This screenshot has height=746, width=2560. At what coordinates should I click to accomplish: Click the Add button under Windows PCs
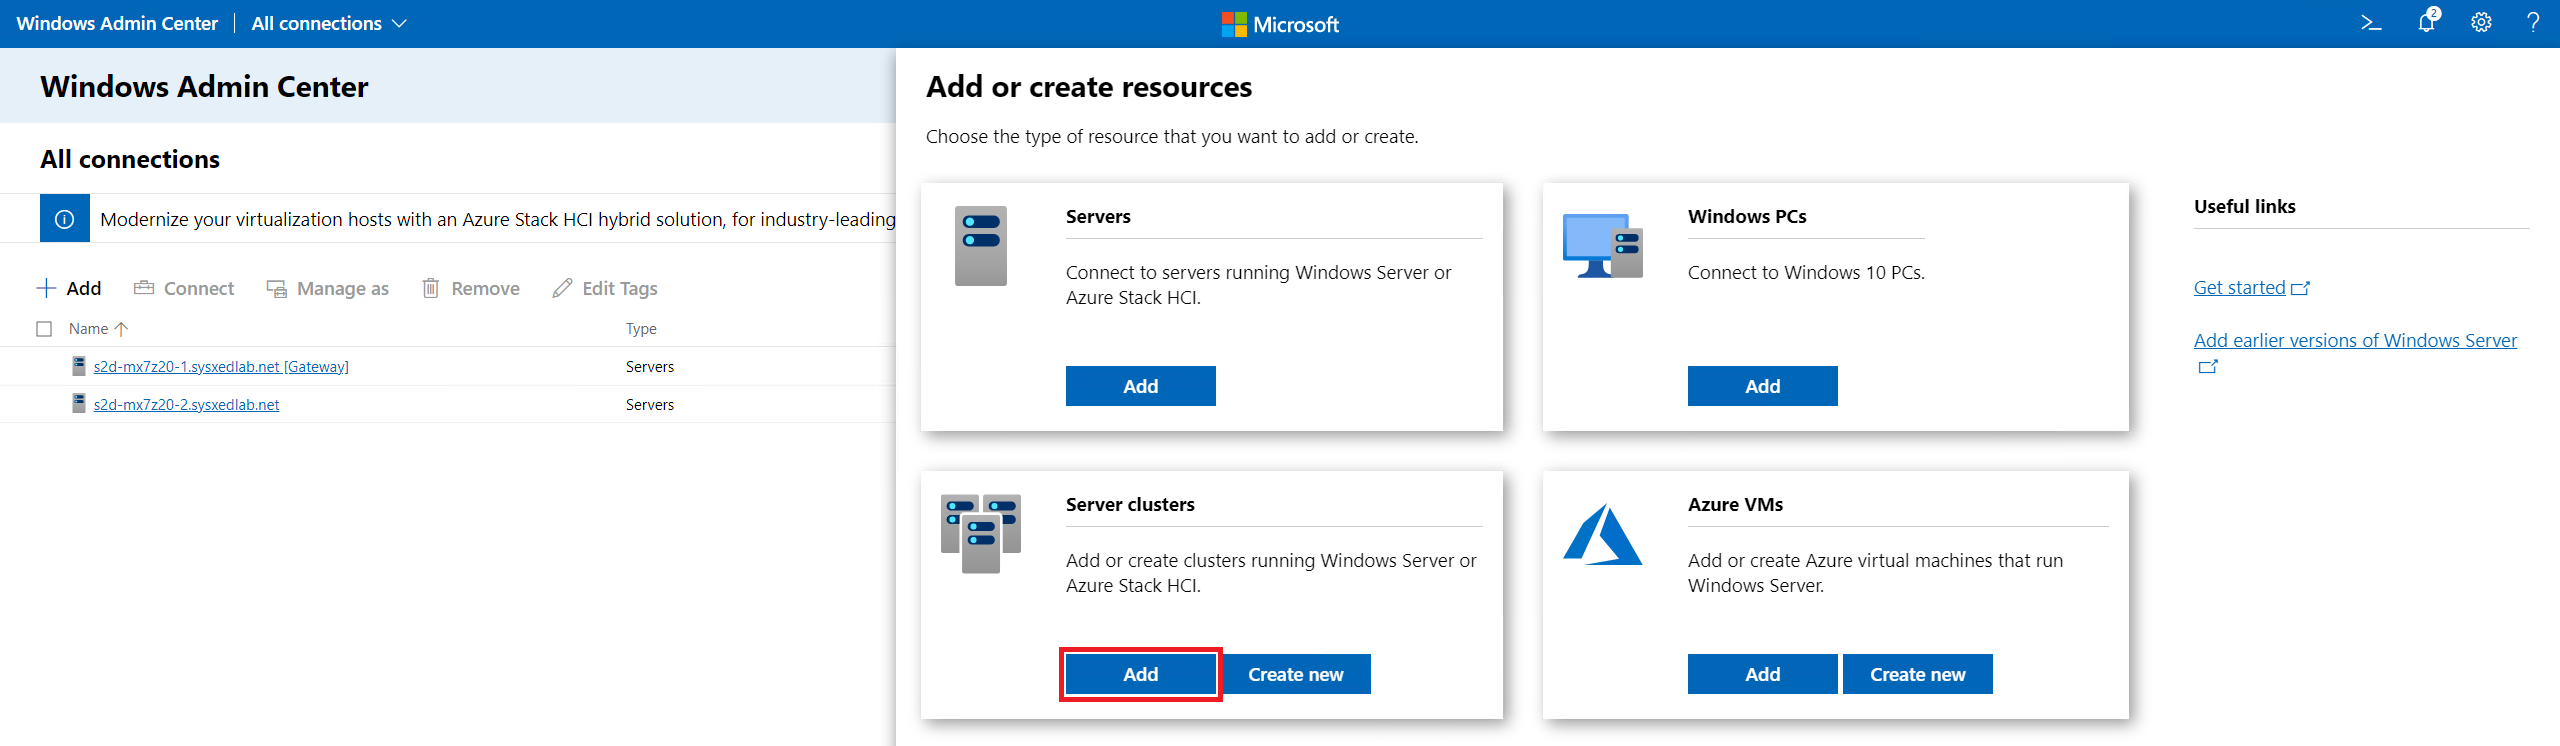point(1763,386)
